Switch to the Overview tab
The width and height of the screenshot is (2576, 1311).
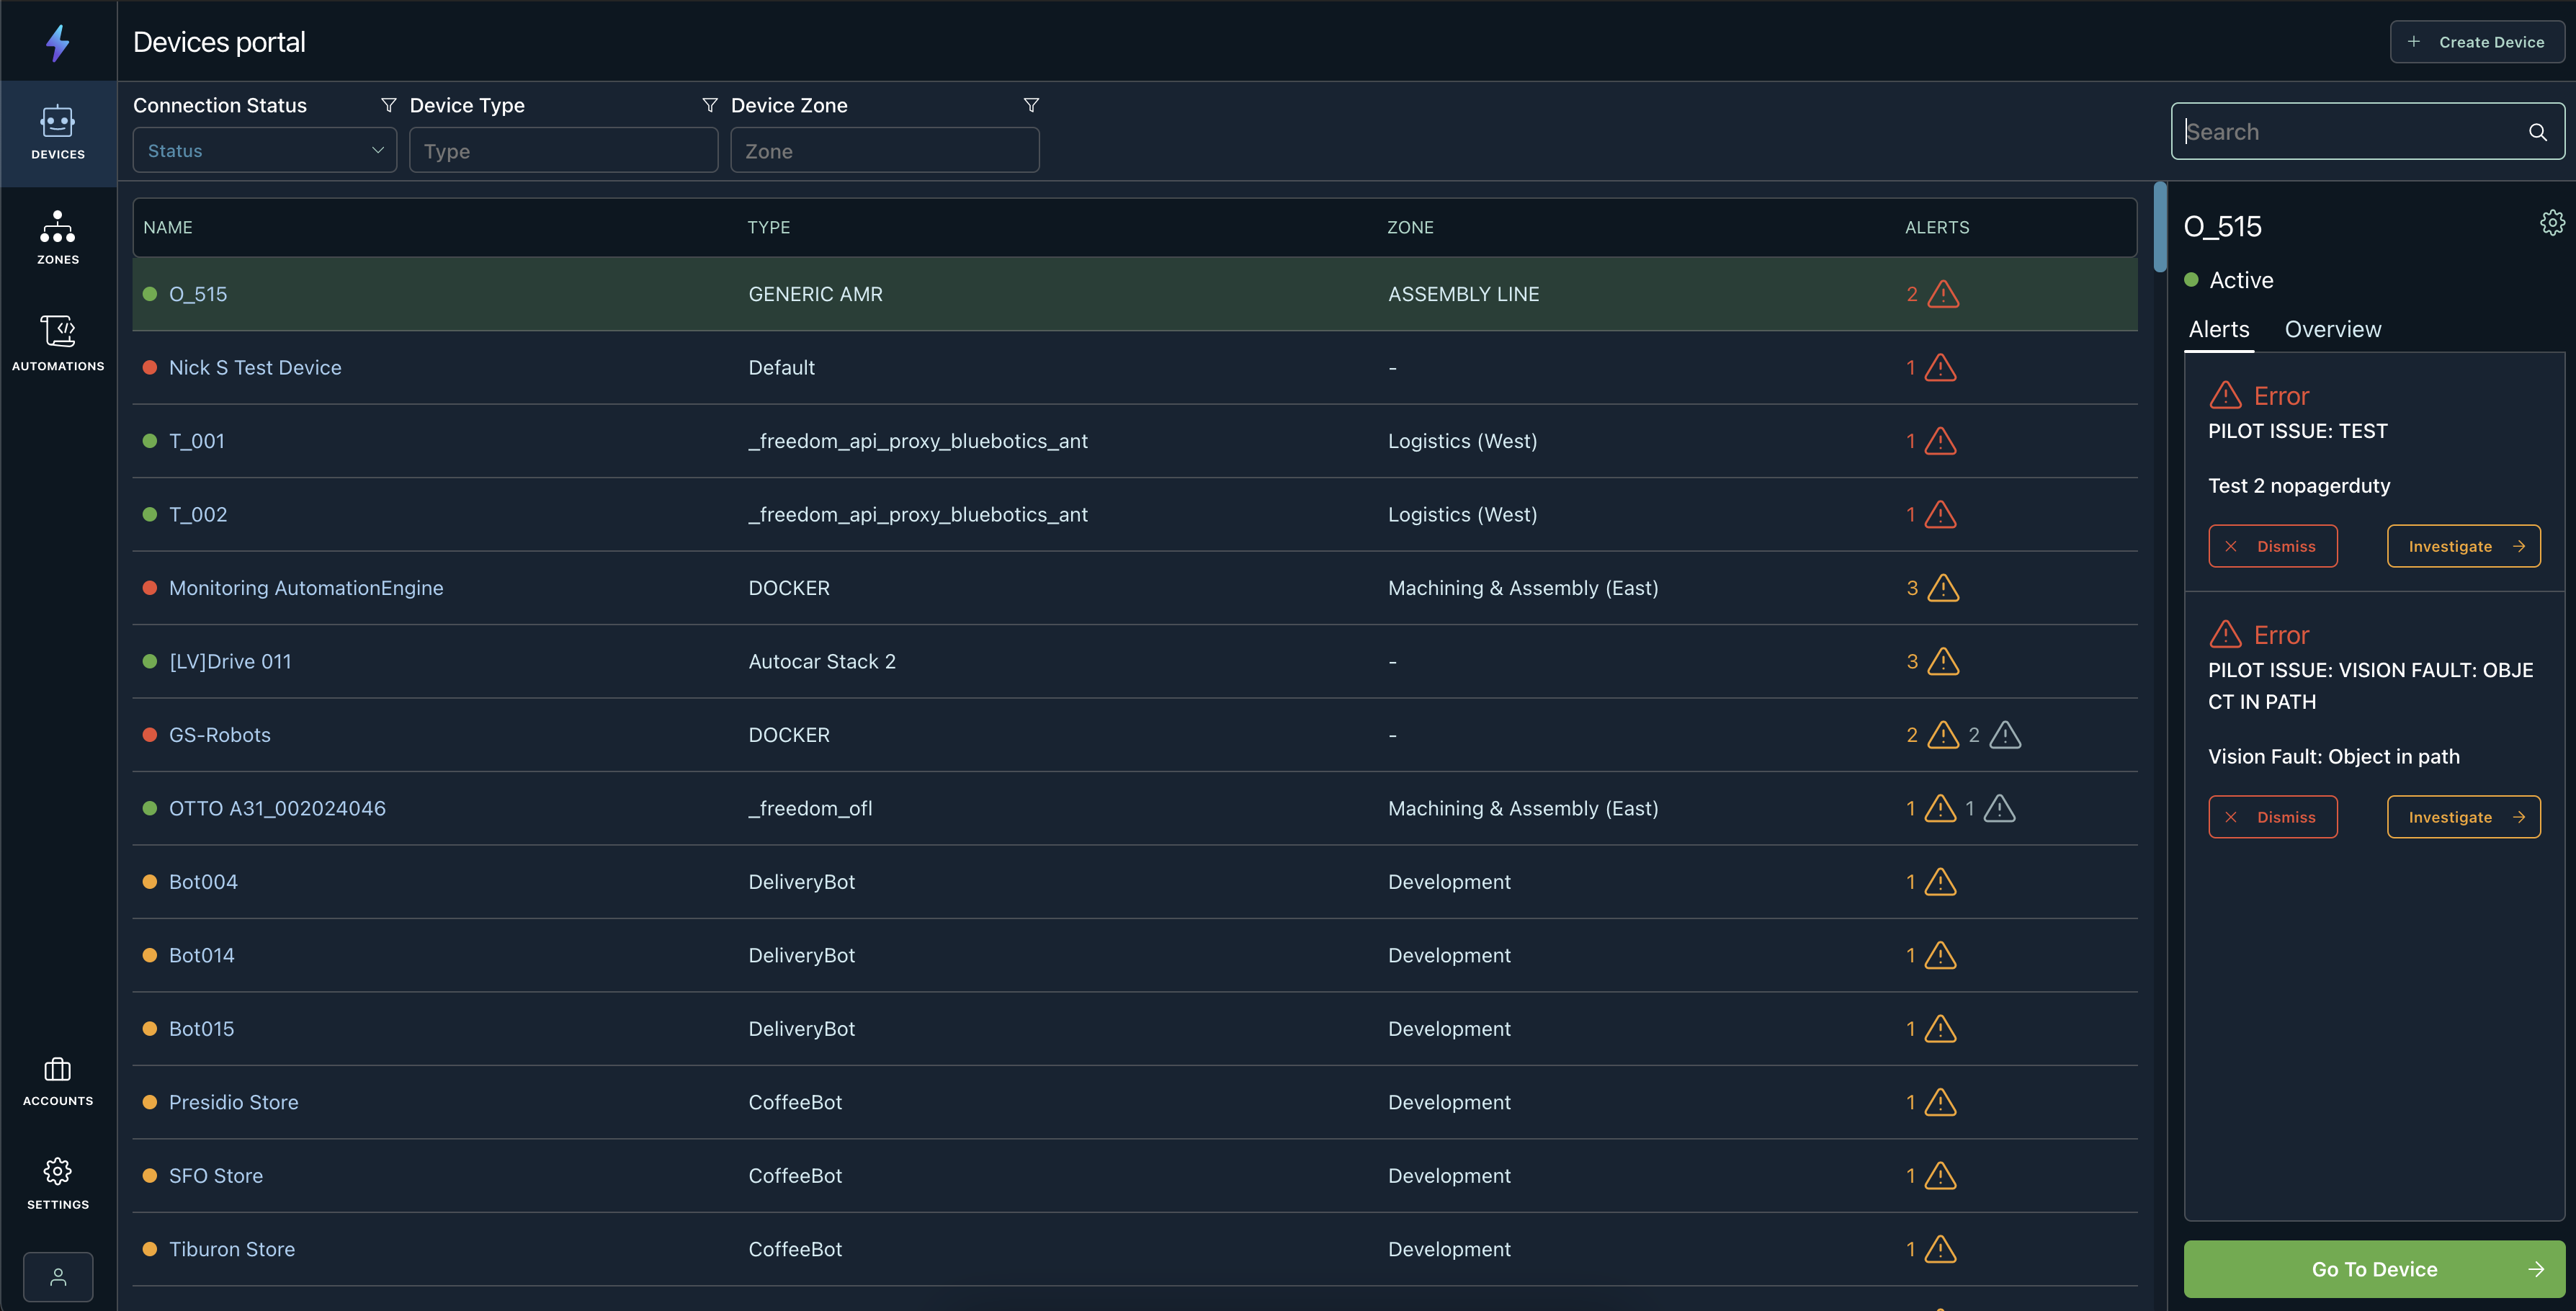click(x=2332, y=330)
